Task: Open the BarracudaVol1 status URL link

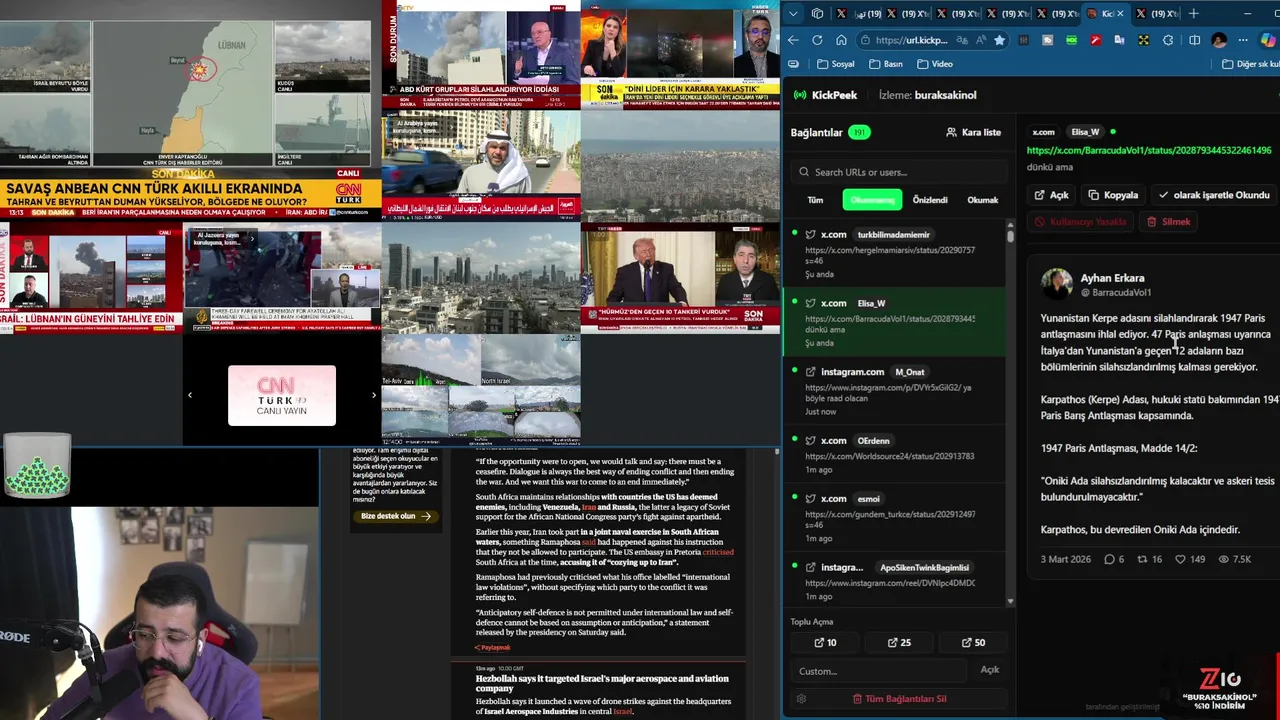Action: click(x=1149, y=151)
